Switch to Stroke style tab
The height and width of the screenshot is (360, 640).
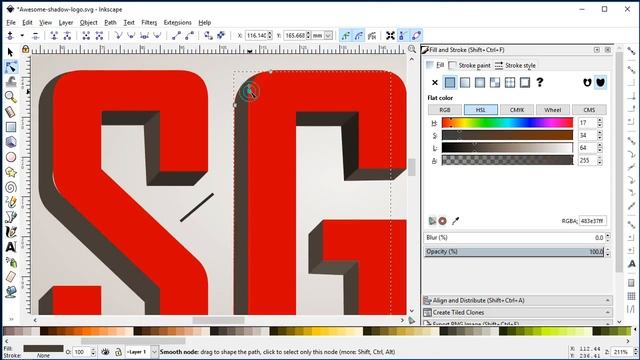515,65
